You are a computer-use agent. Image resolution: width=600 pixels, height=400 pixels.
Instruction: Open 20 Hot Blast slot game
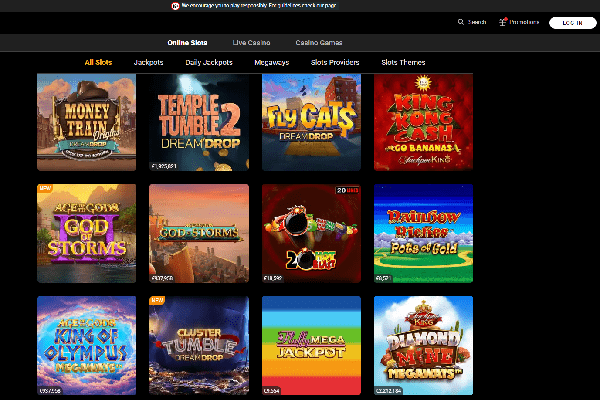coord(311,233)
